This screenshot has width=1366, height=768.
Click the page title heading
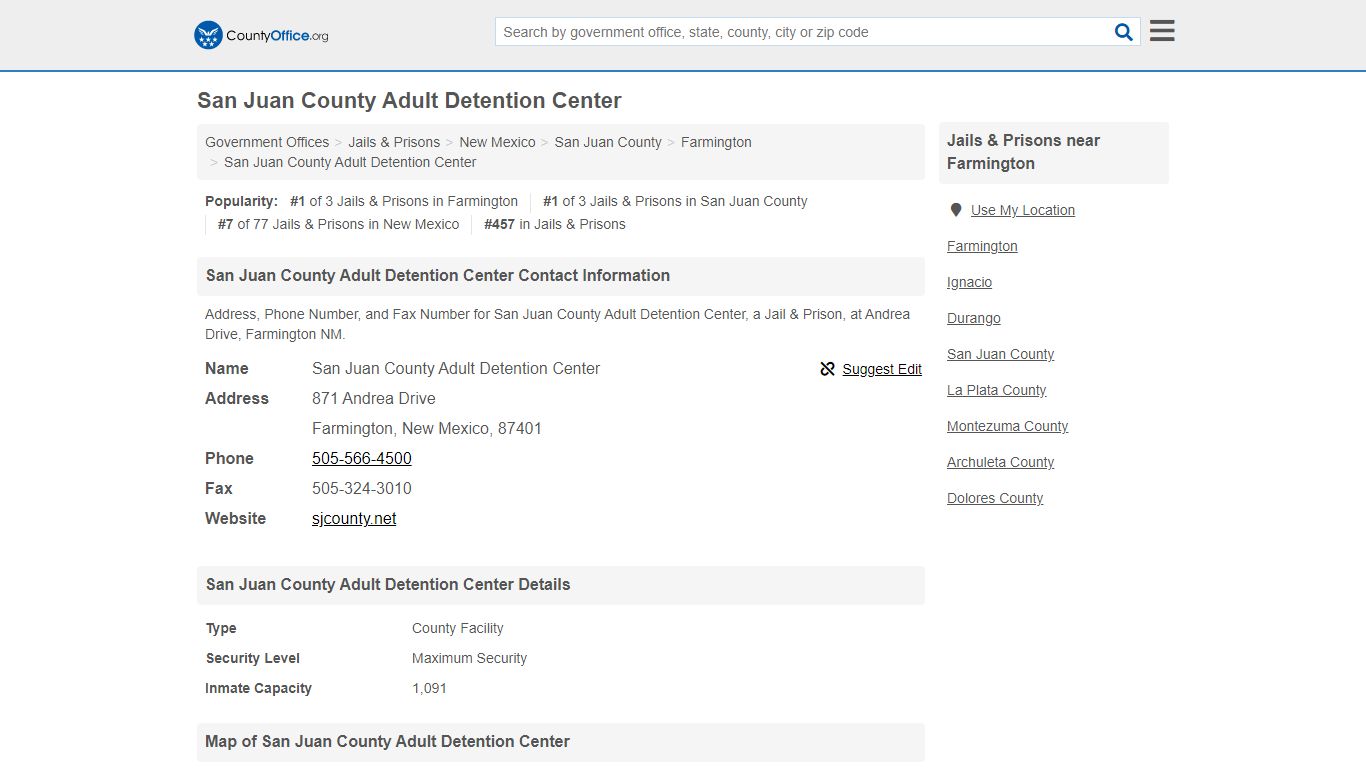409,100
